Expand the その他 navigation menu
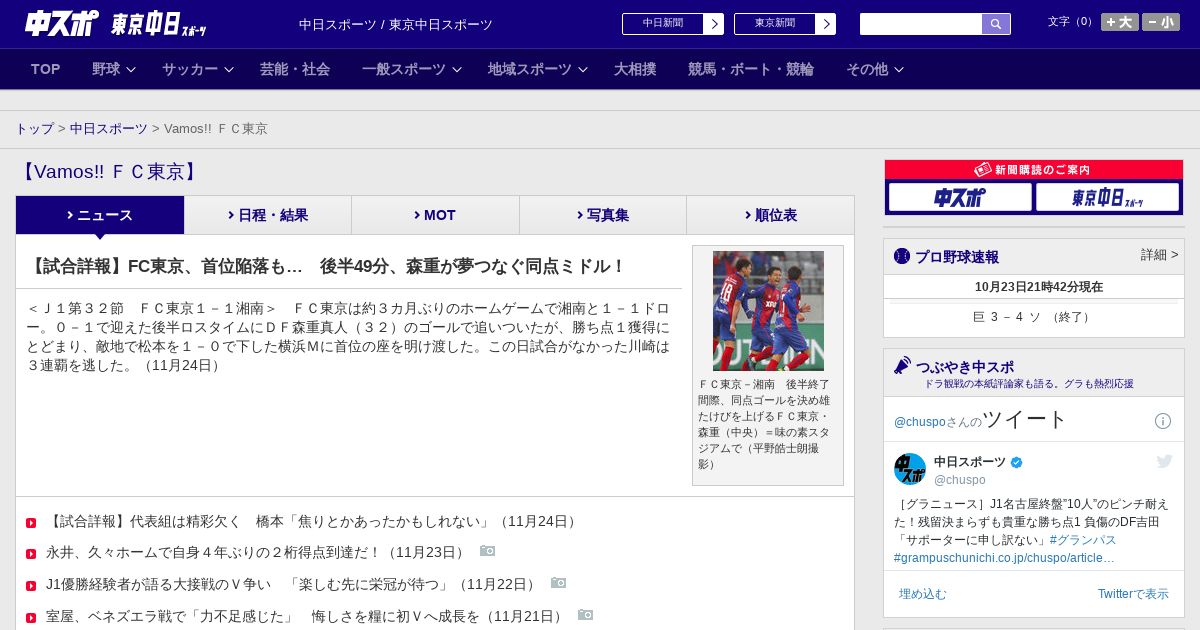 pos(875,69)
